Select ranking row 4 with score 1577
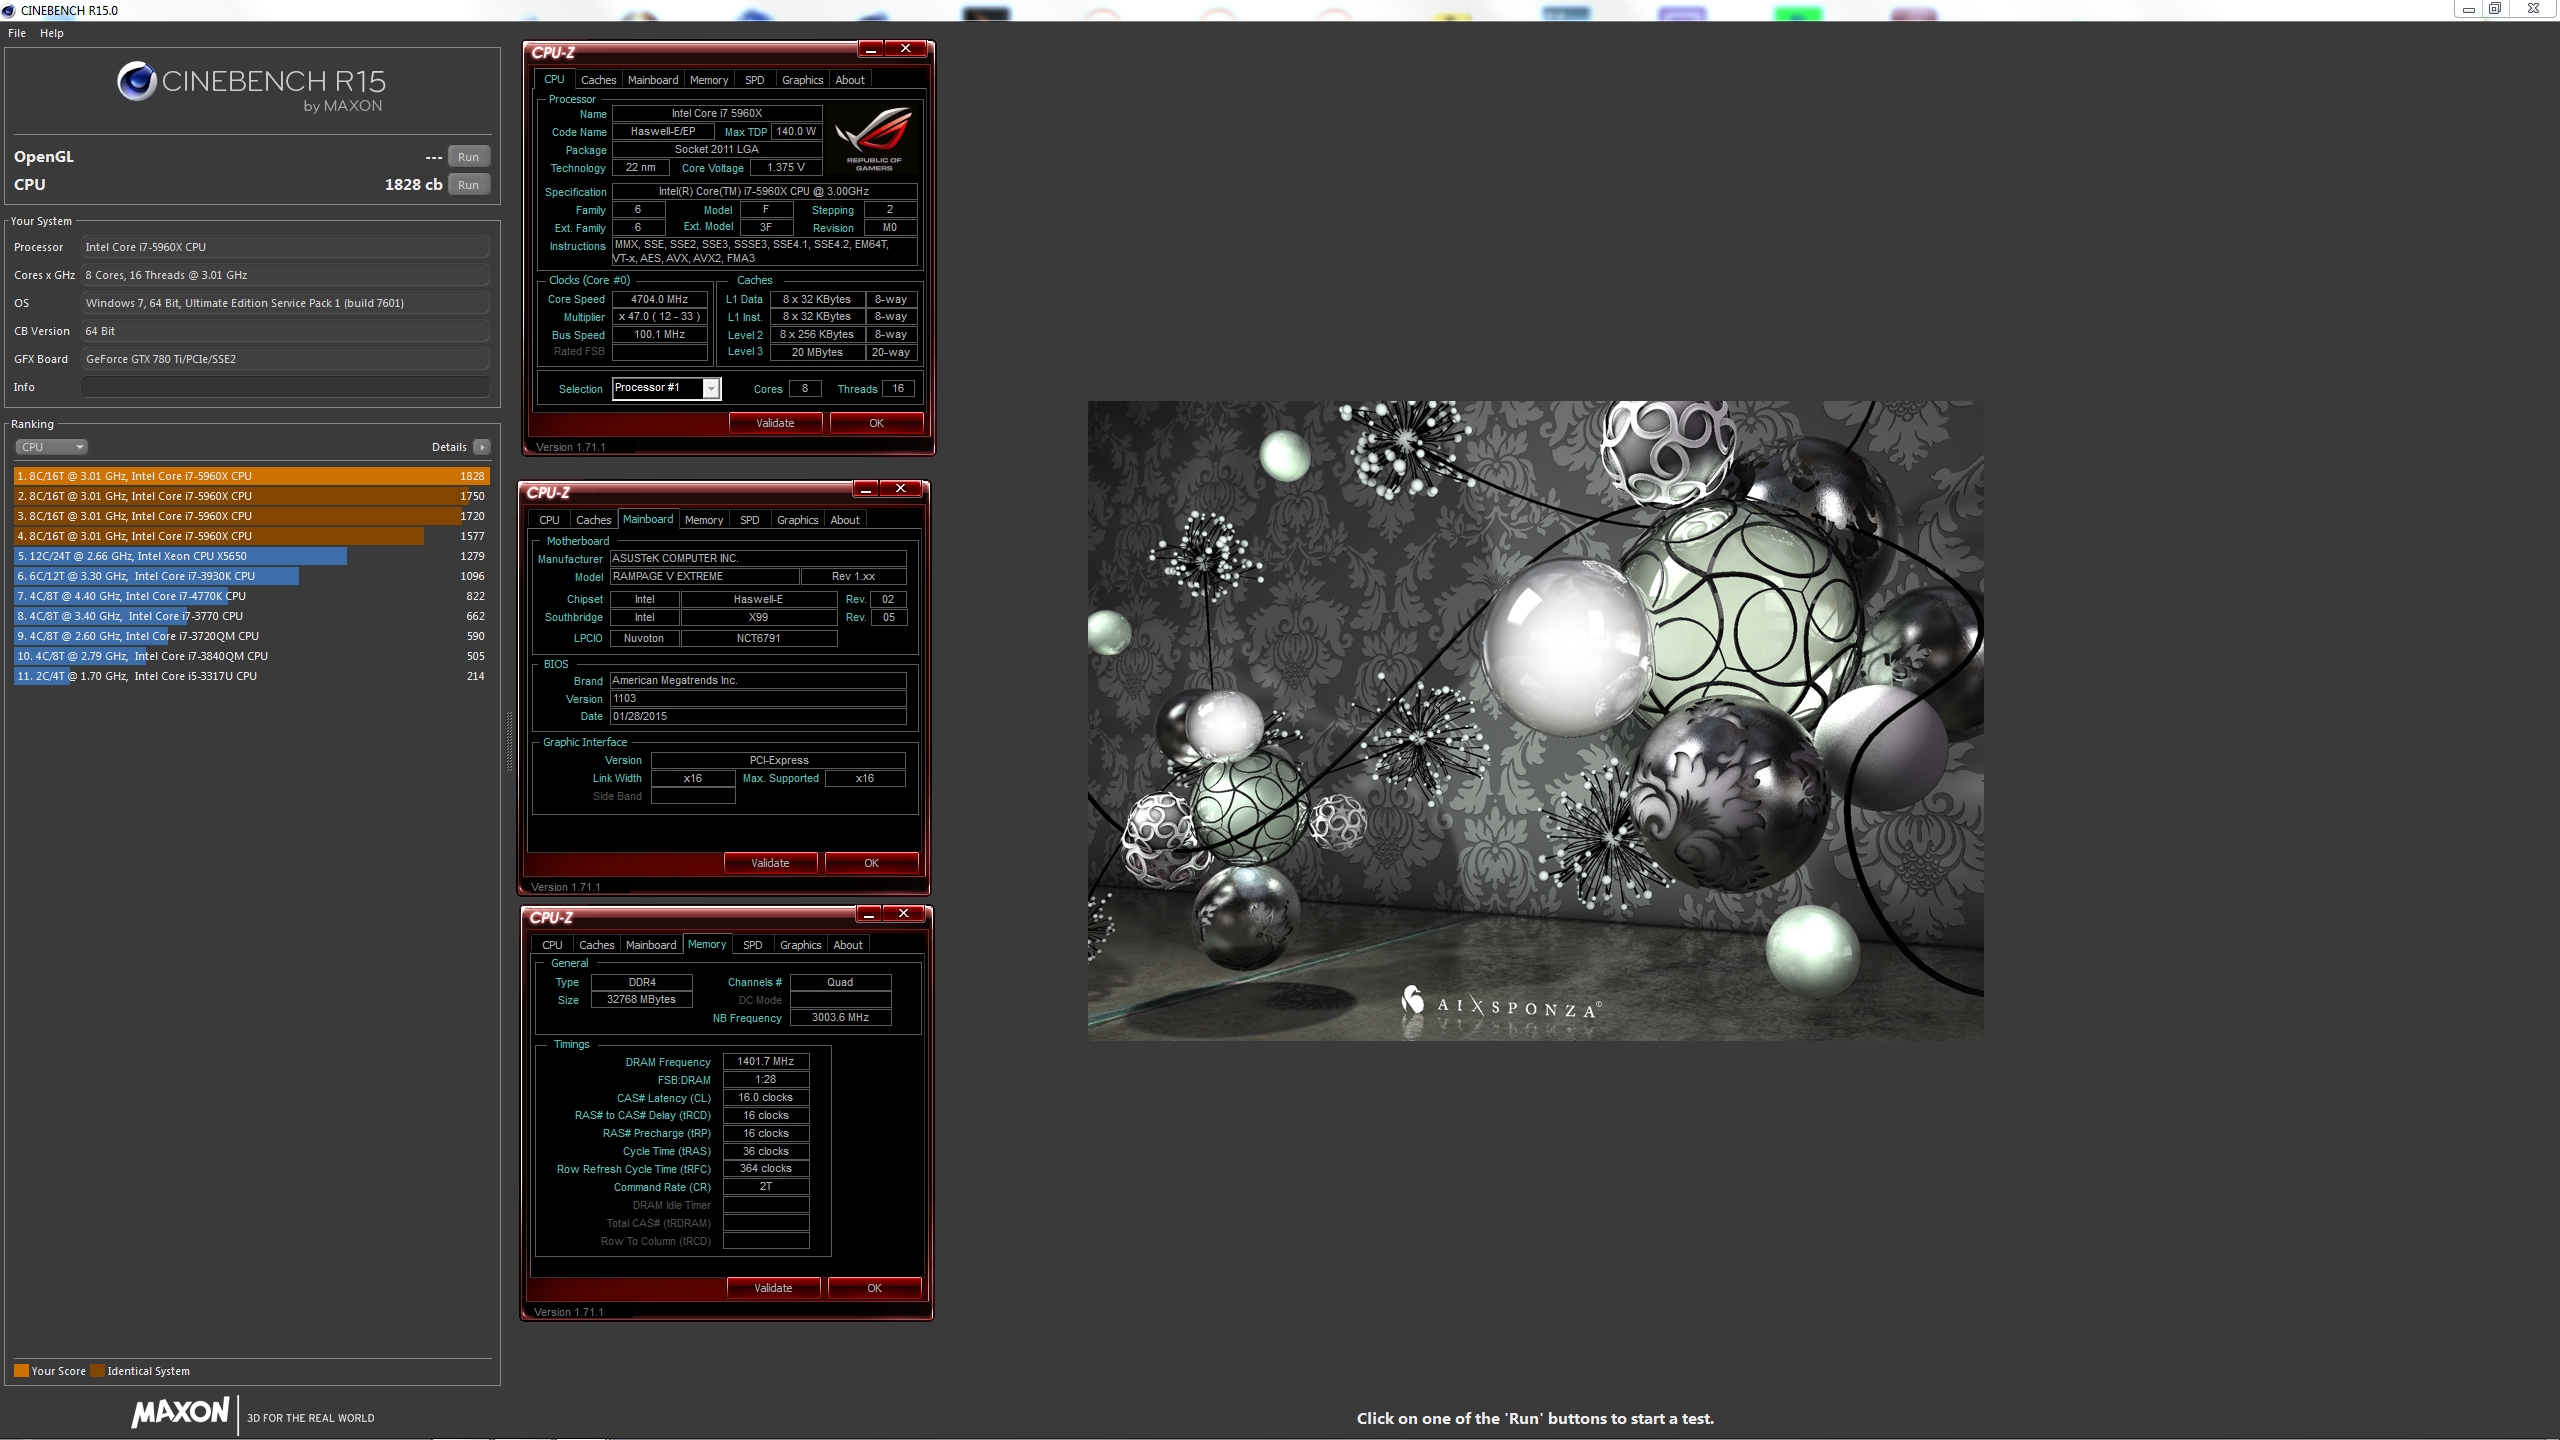 coord(251,536)
